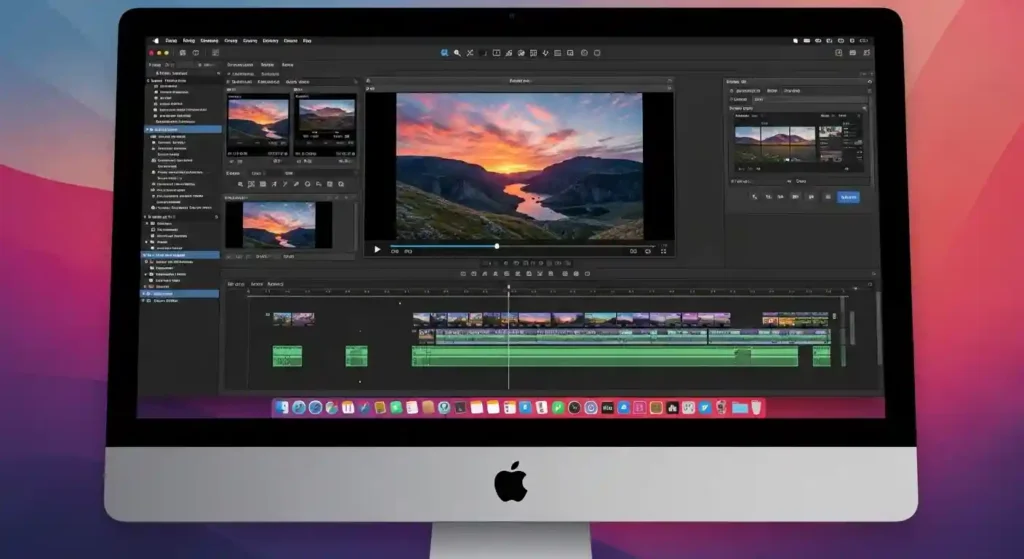1024x559 pixels.
Task: Select the first short green audio clip in timeline
Action: point(287,356)
